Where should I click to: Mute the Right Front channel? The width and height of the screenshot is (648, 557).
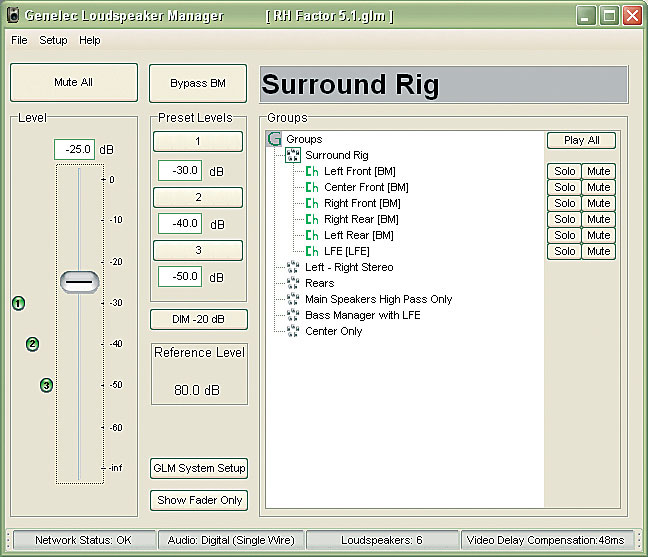(598, 203)
